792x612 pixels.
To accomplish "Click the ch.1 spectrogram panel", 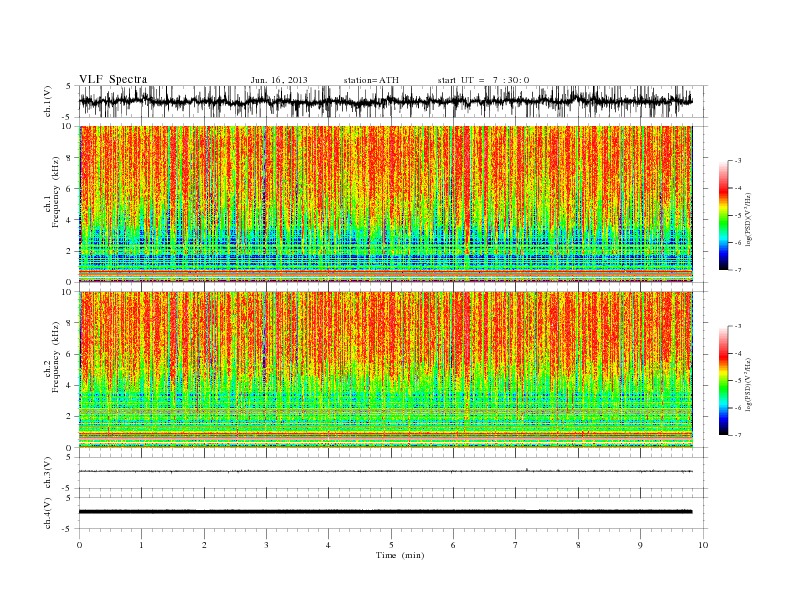I will (385, 204).
